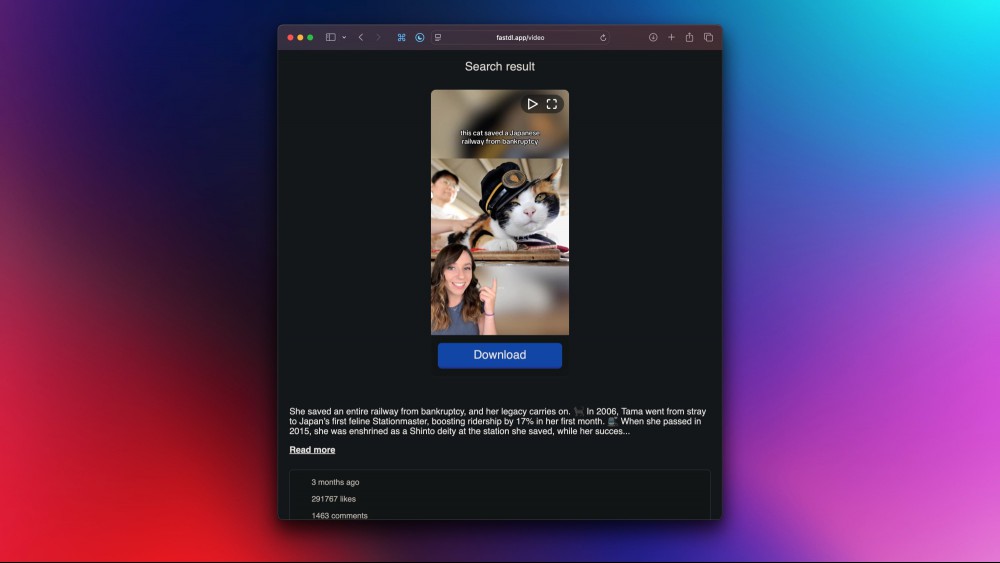Click the video thumbnail of the stationmaster cat
The image size is (1000, 563).
tap(500, 212)
